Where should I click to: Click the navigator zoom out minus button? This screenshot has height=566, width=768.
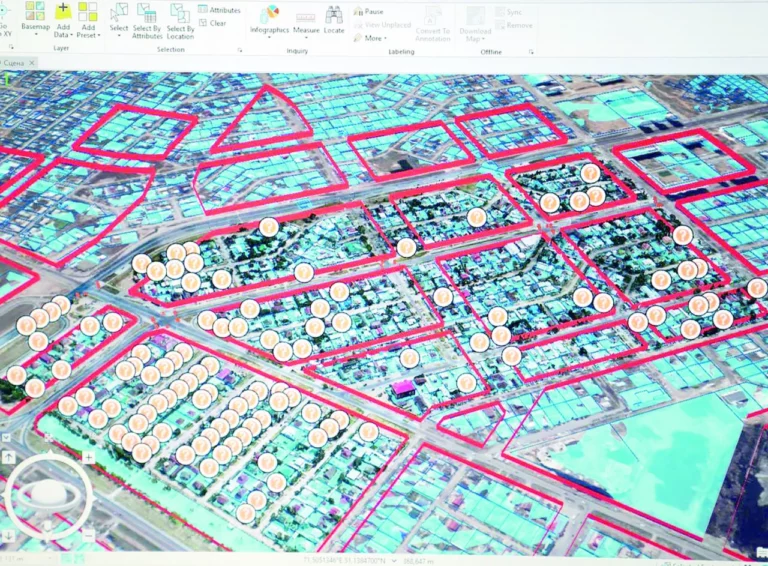[88, 536]
